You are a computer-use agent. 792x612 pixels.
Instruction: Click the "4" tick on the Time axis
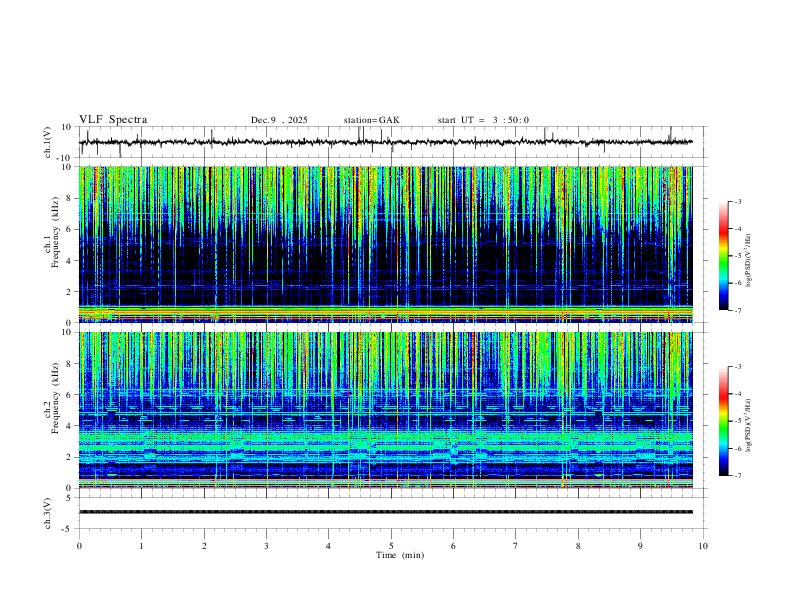[329, 546]
